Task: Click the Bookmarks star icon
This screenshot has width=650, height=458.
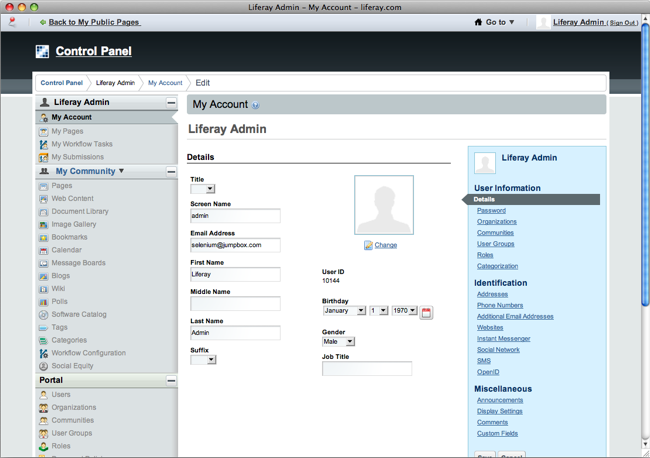Action: click(x=44, y=237)
